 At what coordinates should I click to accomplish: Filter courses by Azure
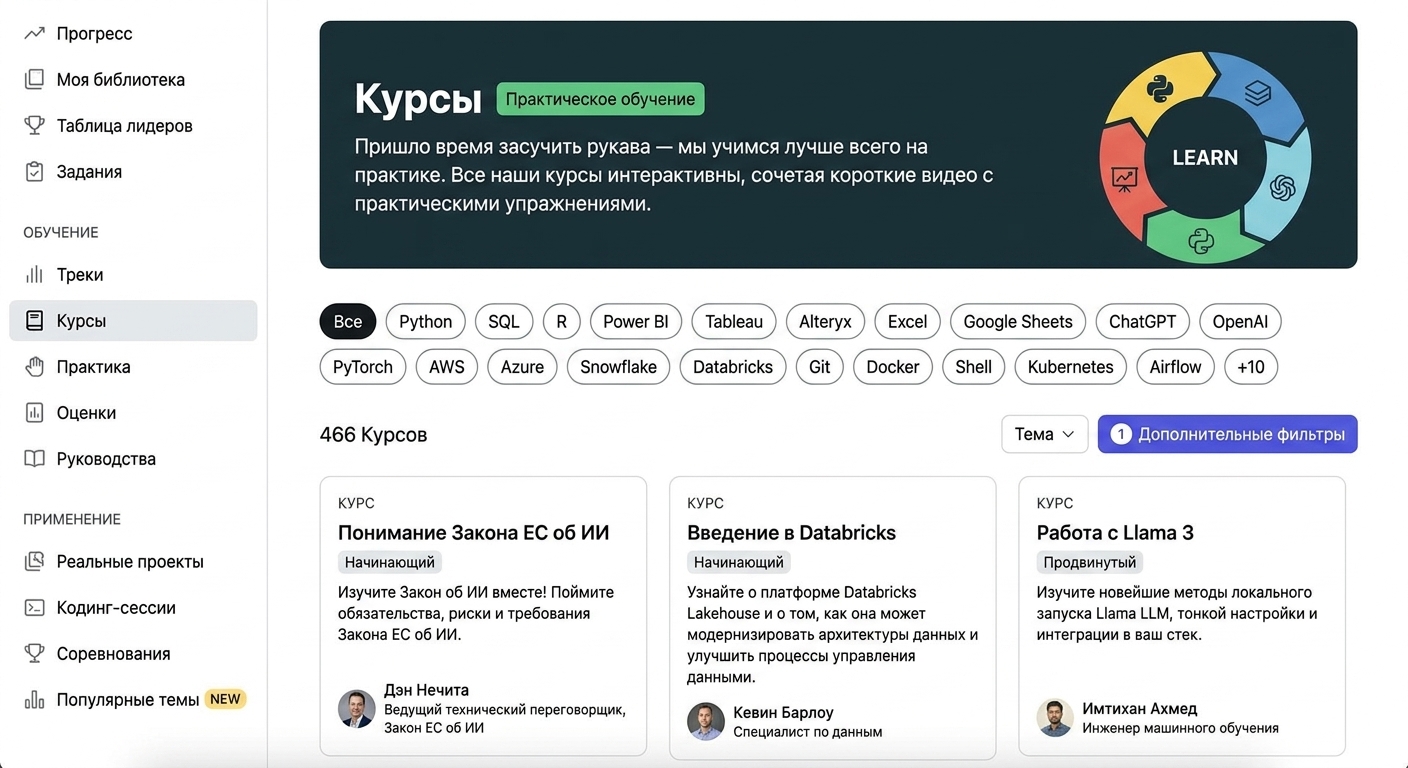[522, 366]
